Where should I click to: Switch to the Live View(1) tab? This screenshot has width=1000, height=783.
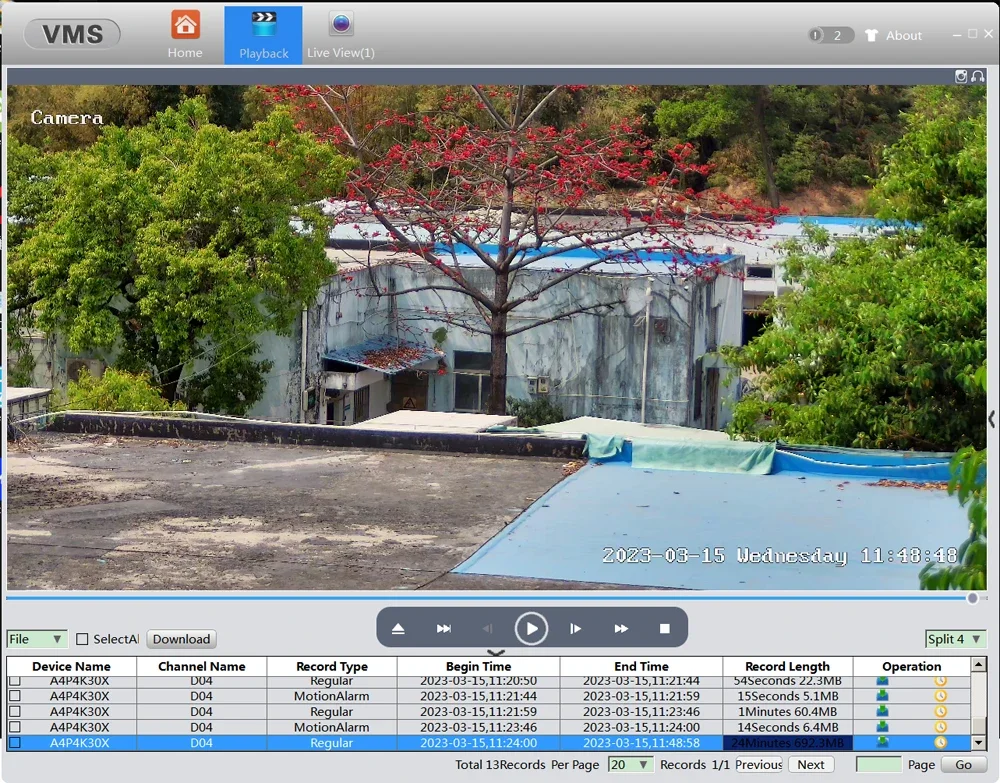tap(340, 33)
